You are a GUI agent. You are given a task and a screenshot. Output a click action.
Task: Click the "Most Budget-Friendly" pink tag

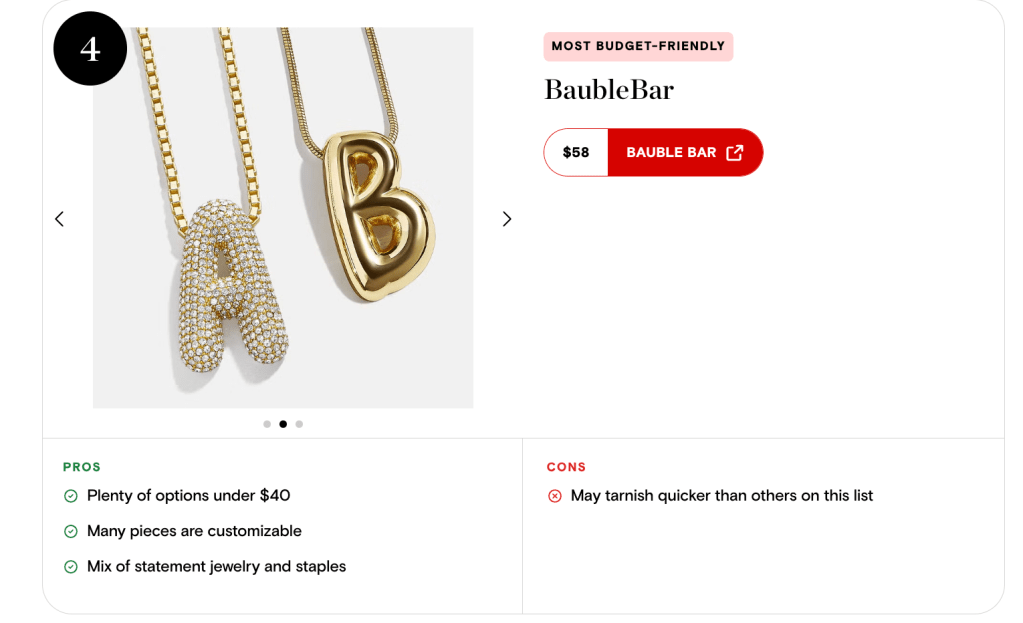[638, 46]
